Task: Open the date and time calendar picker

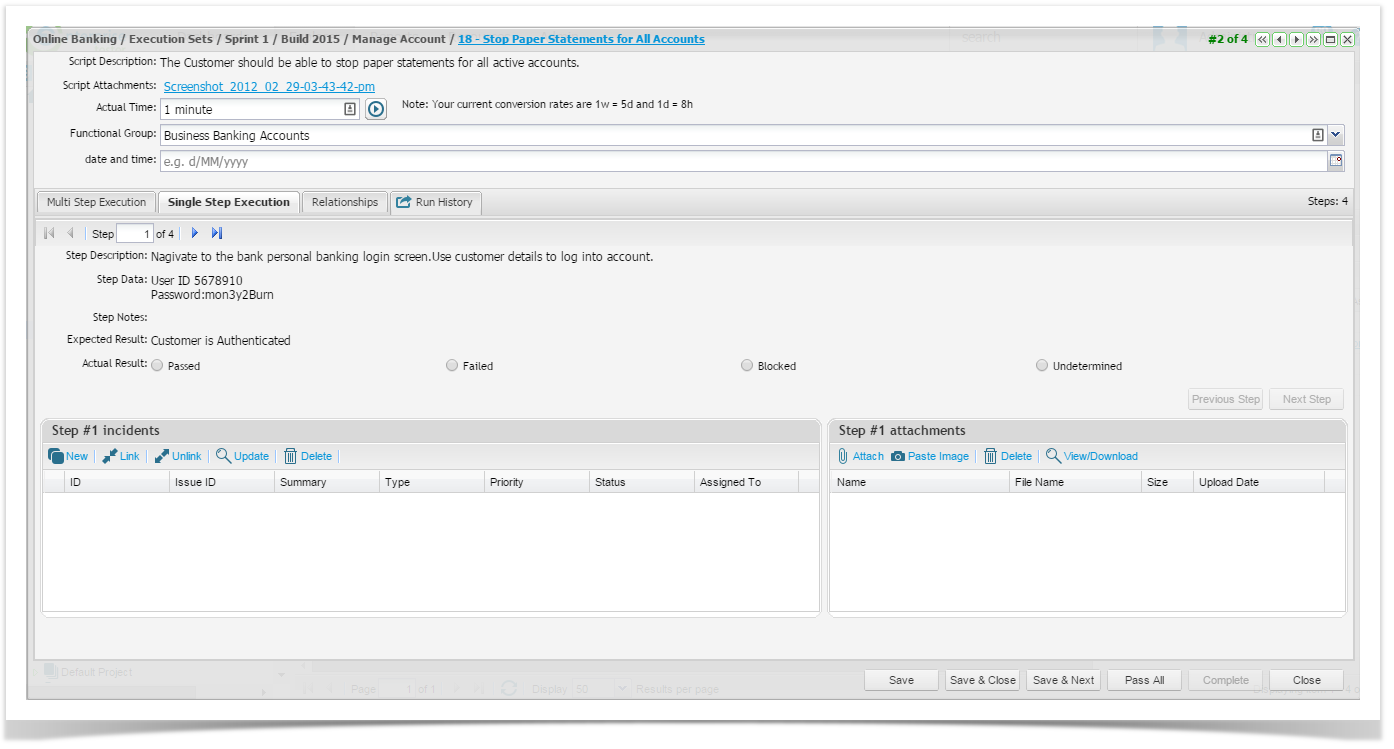Action: tap(1335, 161)
